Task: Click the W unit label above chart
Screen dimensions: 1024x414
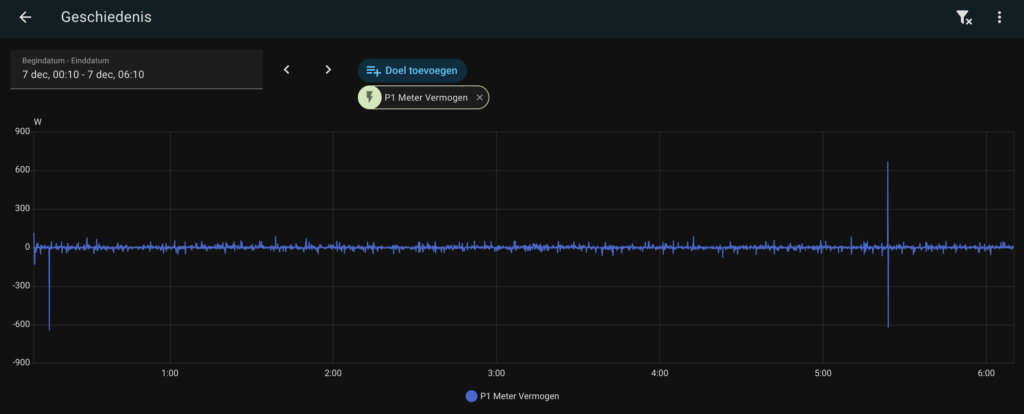Action: 38,122
